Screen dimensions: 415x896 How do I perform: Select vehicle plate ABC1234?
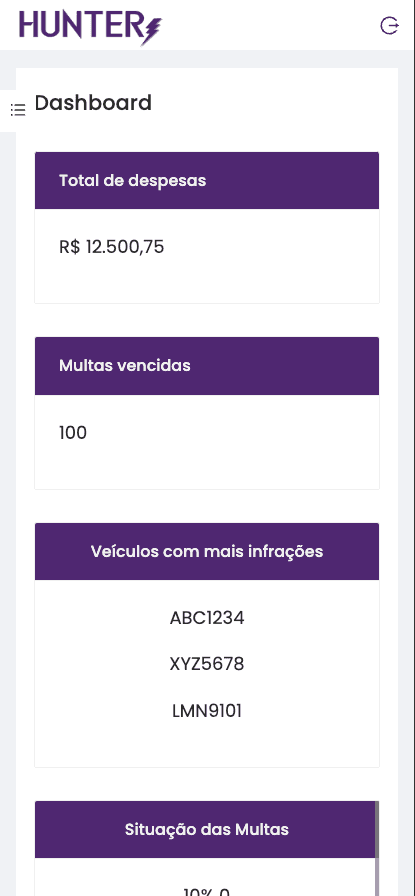click(x=207, y=618)
